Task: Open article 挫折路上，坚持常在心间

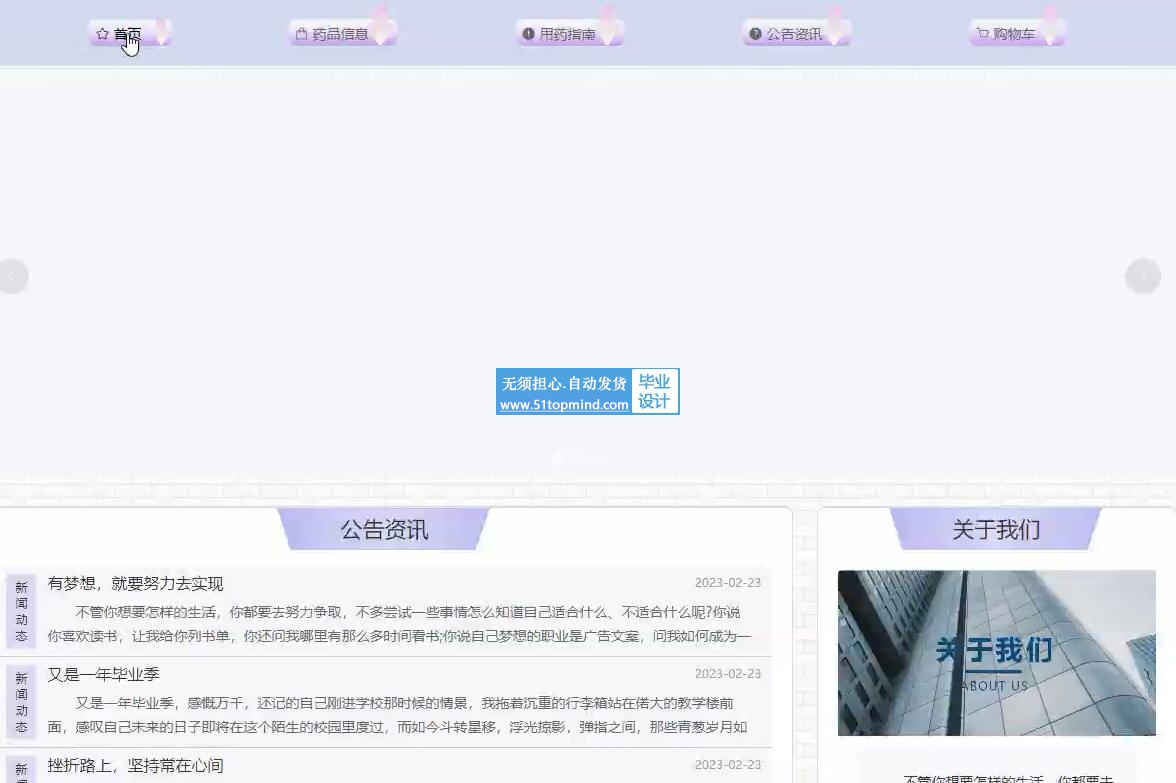Action: tap(136, 765)
